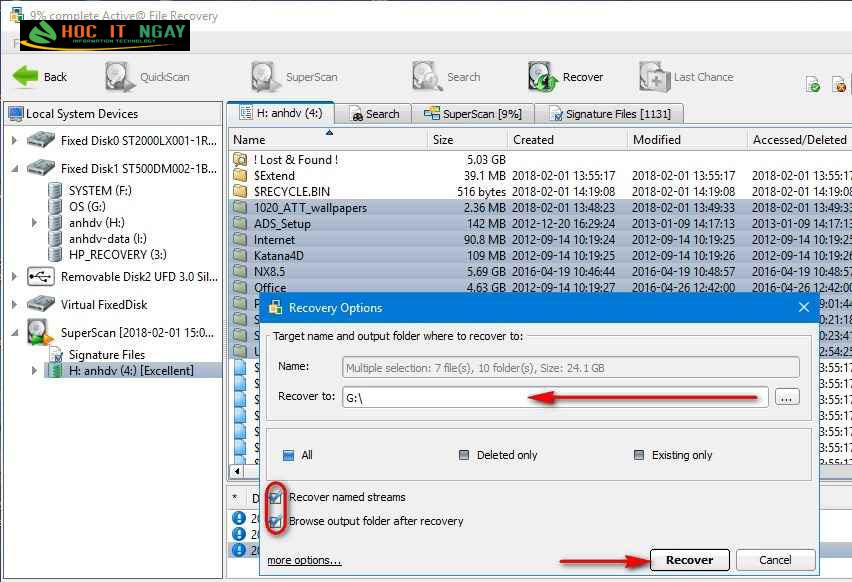The image size is (852, 582).
Task: Click the Recover toolbar icon
Action: tap(542, 77)
